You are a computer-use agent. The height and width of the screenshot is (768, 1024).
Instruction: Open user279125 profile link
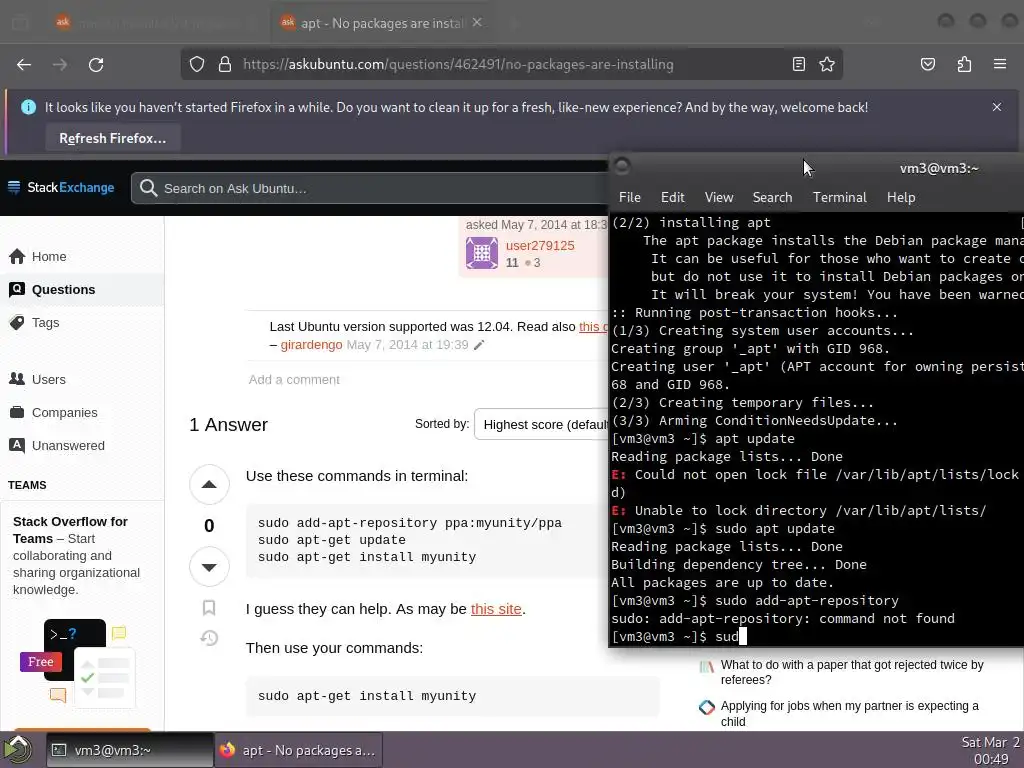(540, 246)
